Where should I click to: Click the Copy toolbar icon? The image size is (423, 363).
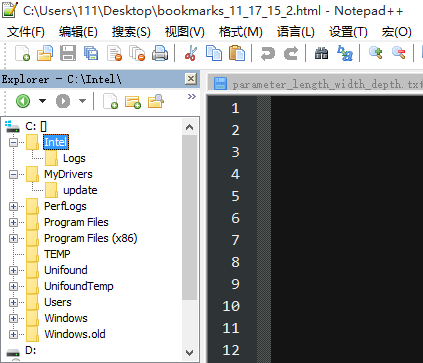point(214,53)
